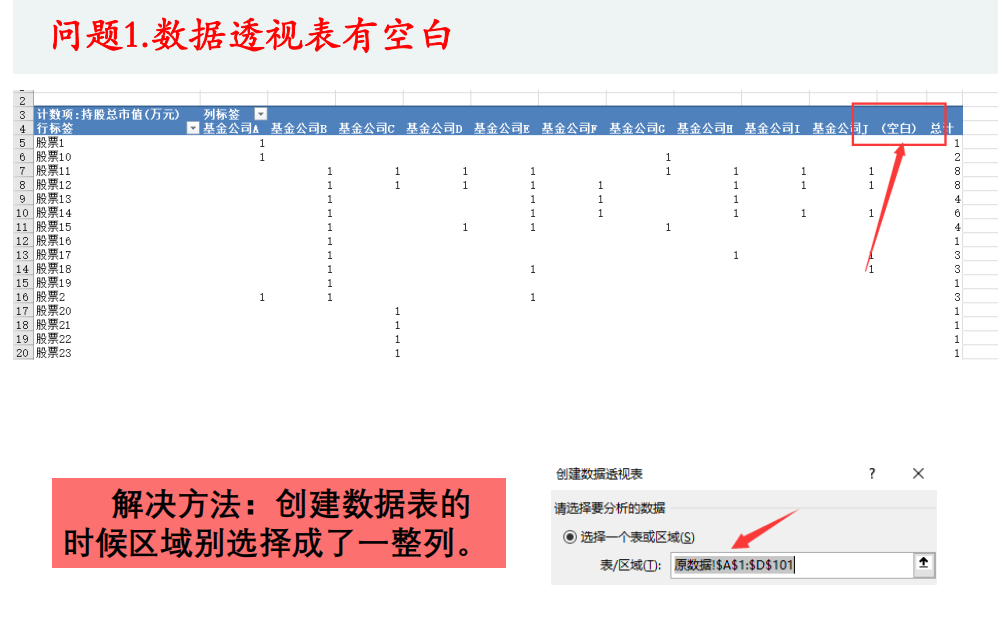Screen dimensions: 1007x621
Task: Select the 选择一个表或区域 radio button
Action: pyautogui.click(x=570, y=537)
